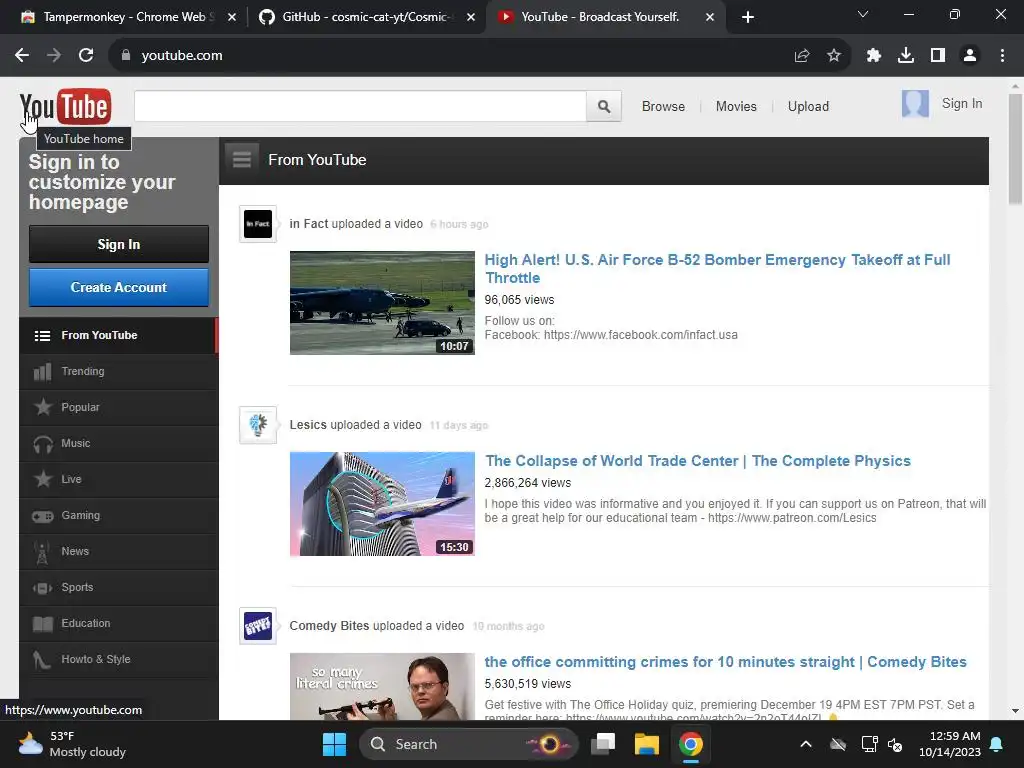Click the YouTube logo to go home

(65, 106)
